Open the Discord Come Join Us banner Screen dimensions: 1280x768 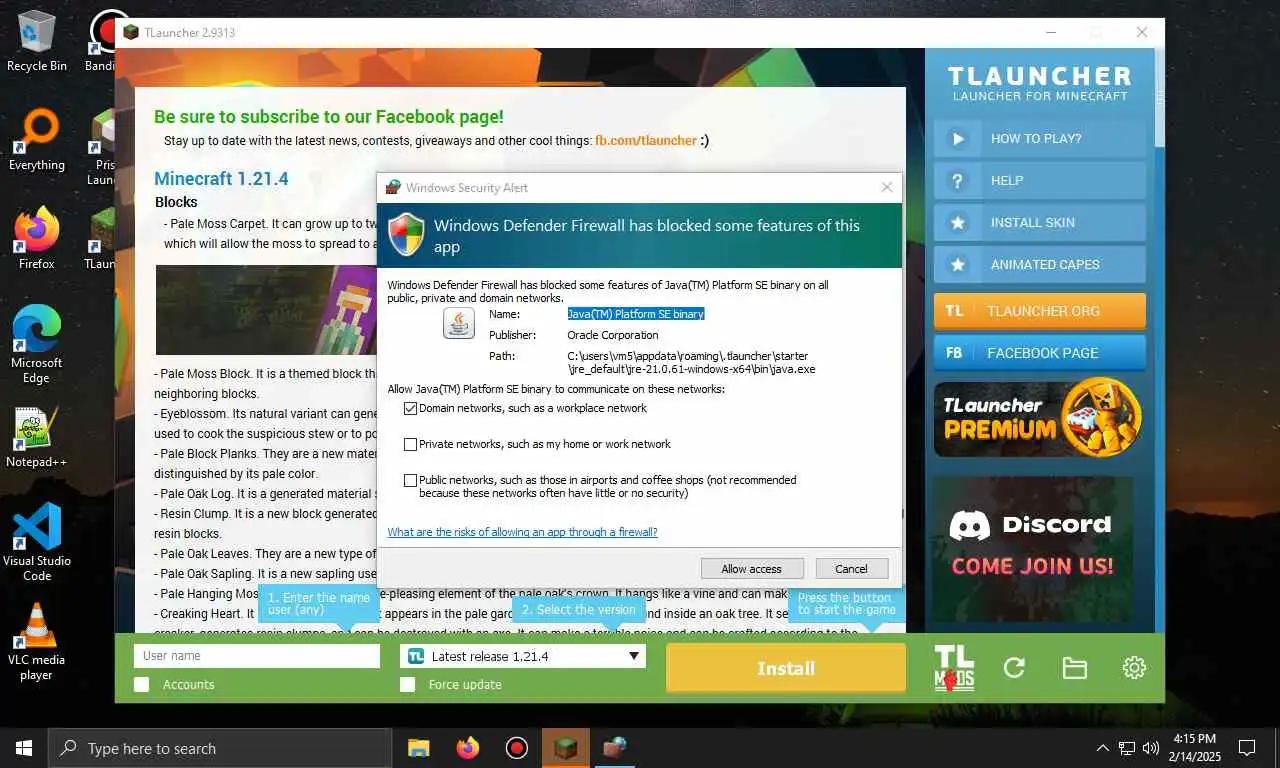click(1033, 548)
